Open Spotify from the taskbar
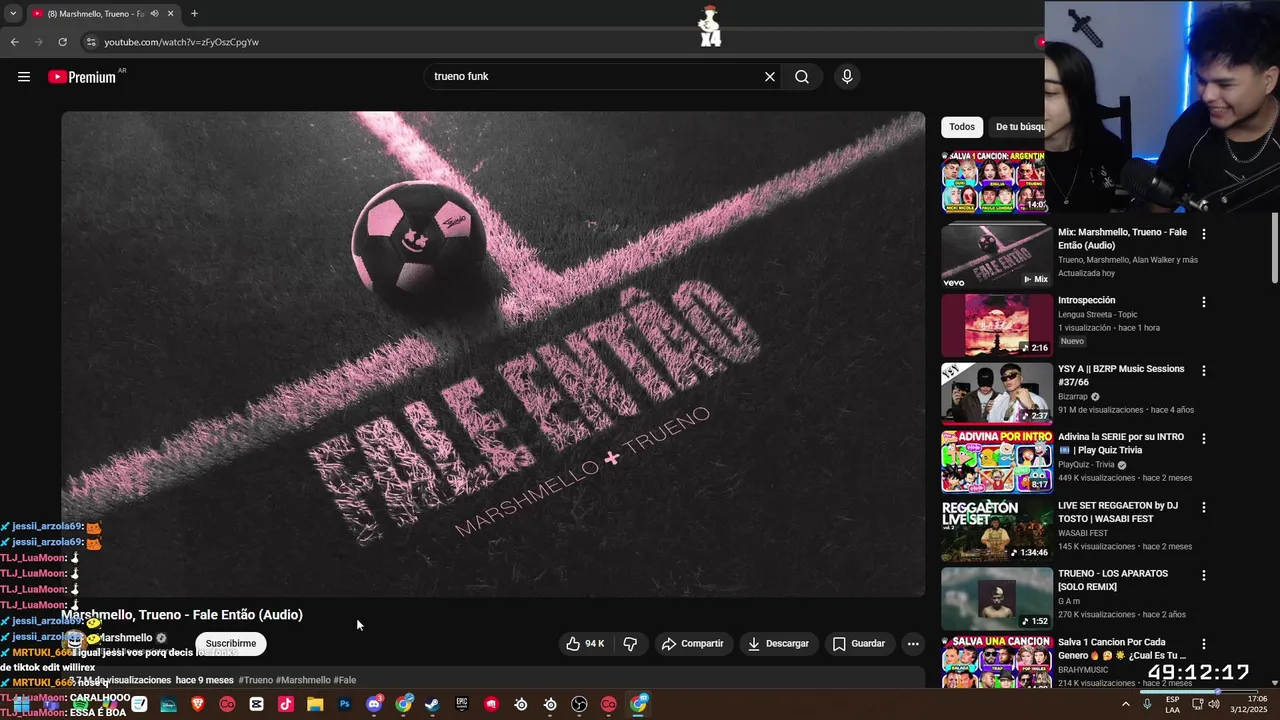Viewport: 1280px width, 720px height. point(81,704)
